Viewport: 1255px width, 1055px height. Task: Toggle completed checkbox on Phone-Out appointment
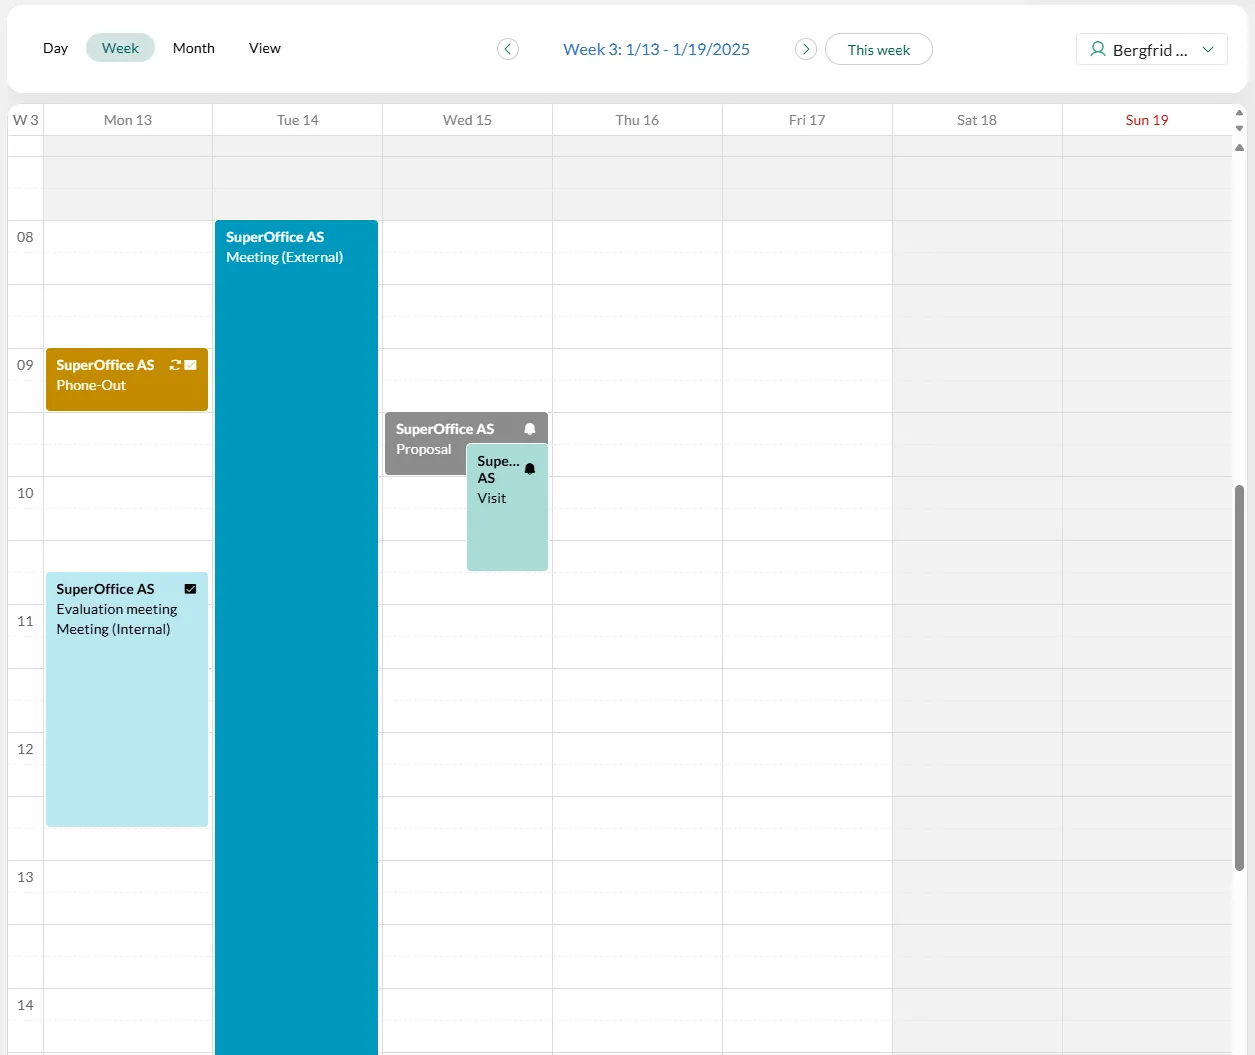click(x=191, y=365)
